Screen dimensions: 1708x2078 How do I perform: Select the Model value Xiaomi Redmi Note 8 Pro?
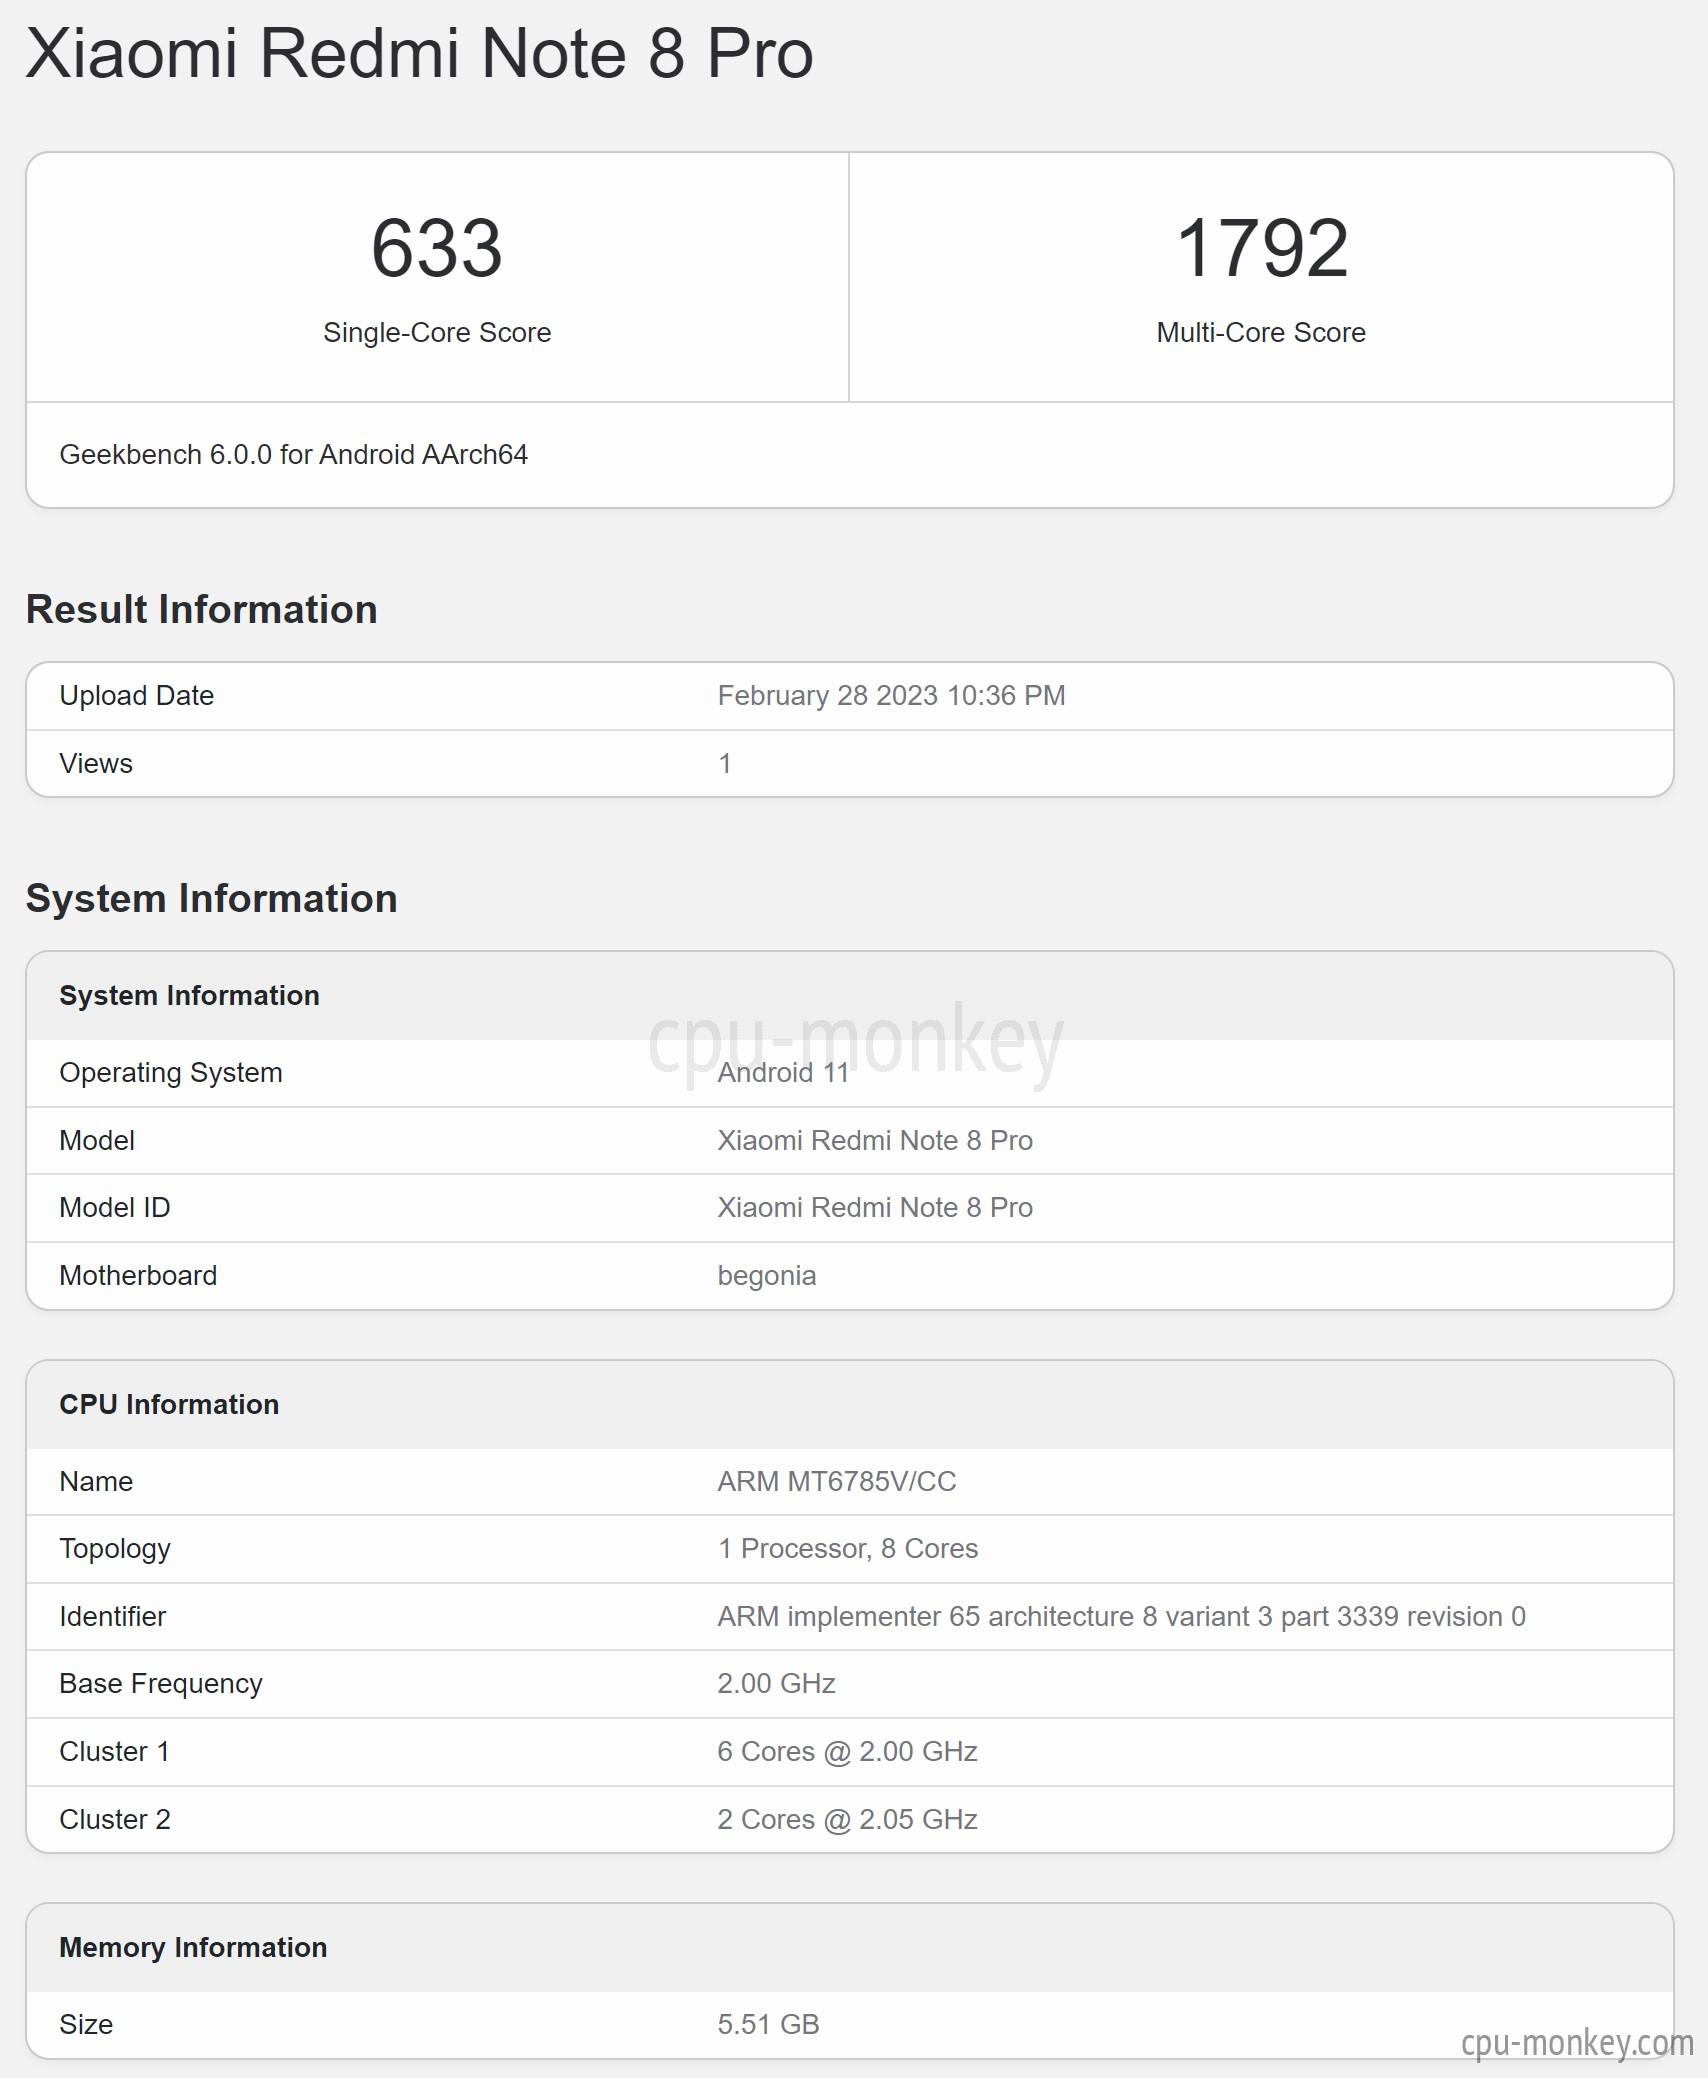pos(875,1140)
